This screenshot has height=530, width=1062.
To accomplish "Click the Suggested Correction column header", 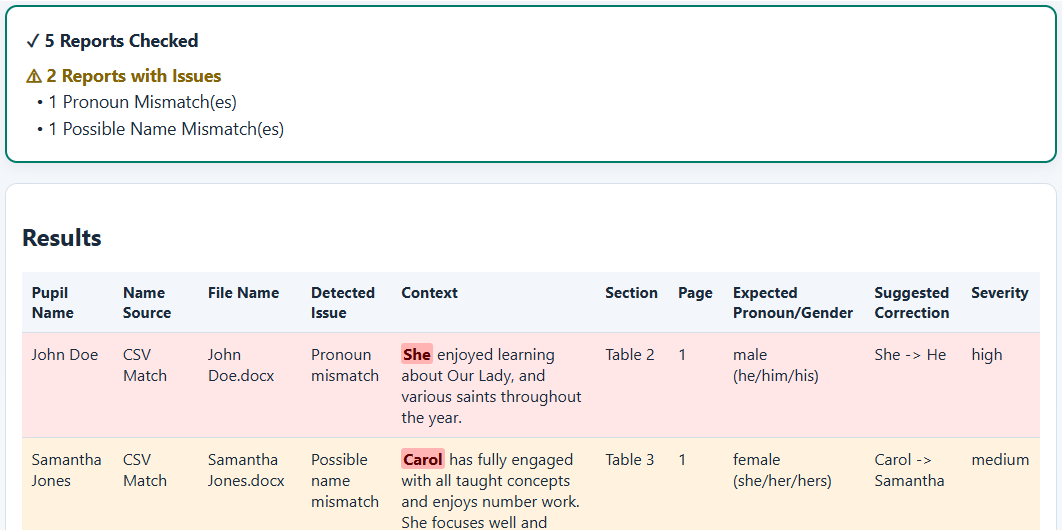I will click(912, 303).
